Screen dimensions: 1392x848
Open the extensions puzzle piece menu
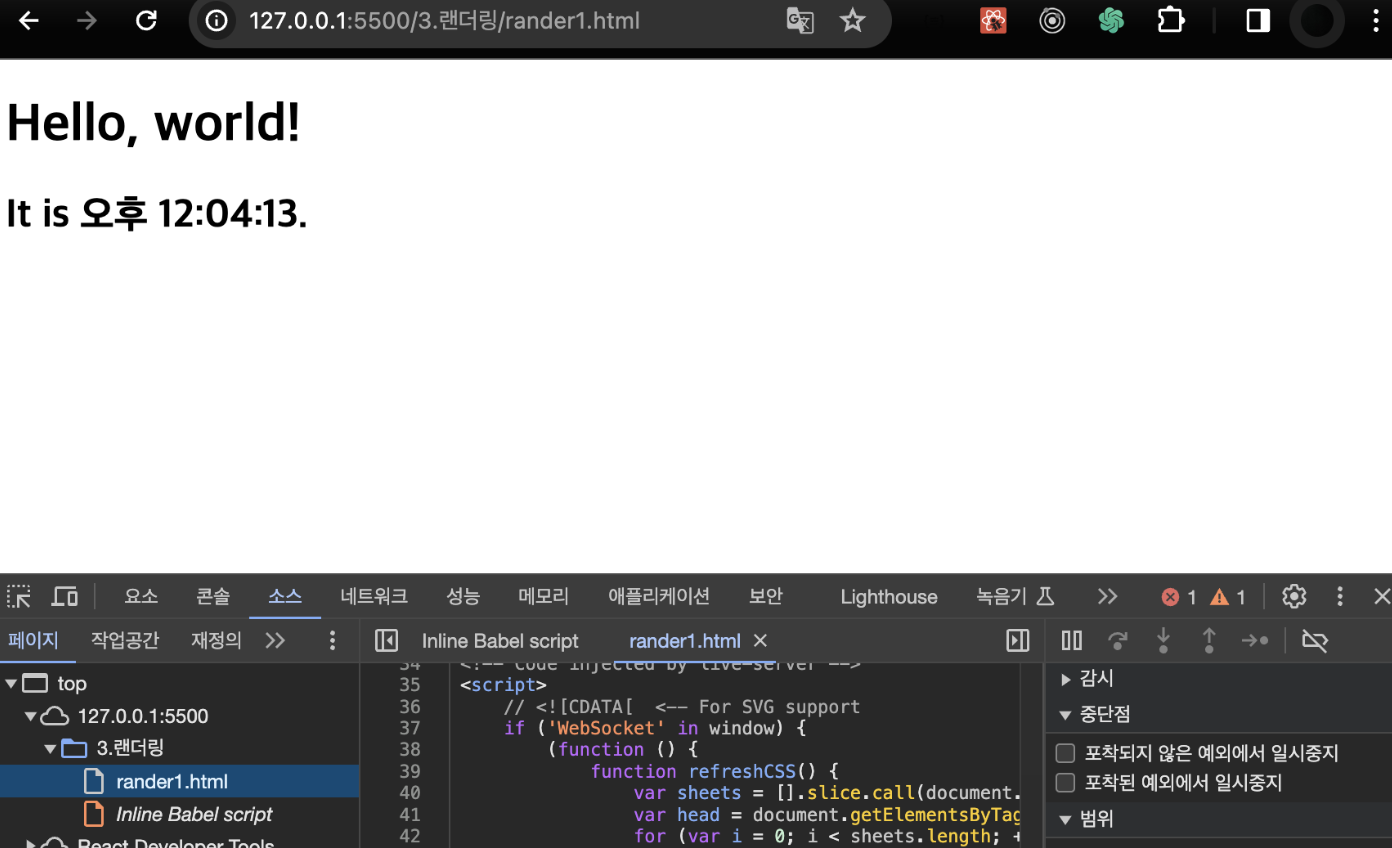[1171, 21]
